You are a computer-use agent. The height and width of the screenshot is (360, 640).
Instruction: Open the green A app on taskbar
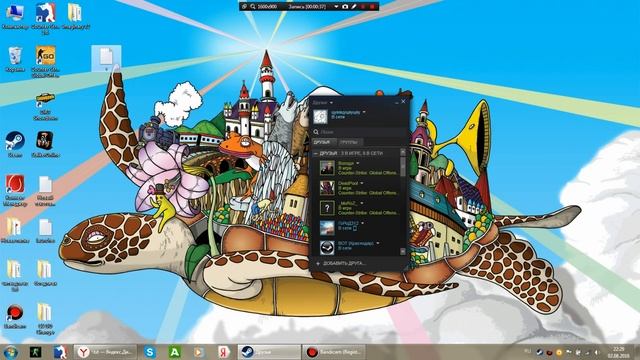(x=174, y=352)
